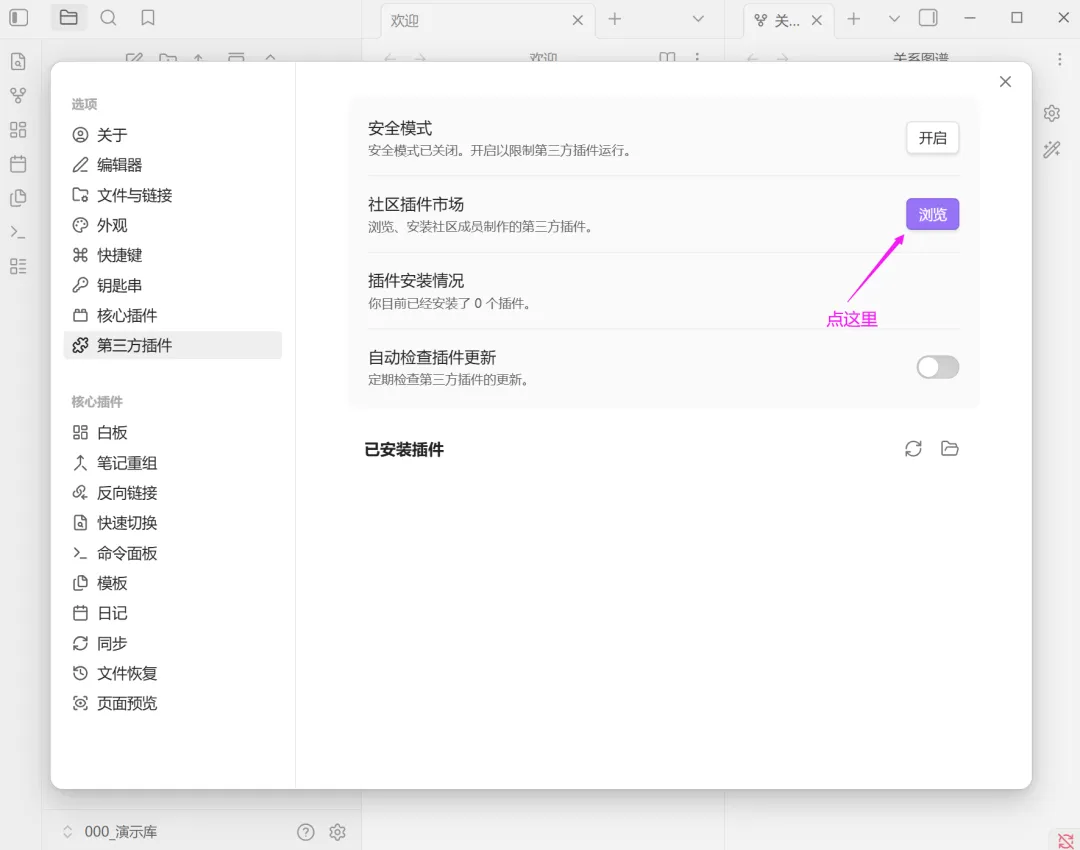Screen dimensions: 1080x850
Task: Click sync status icon bottom right
Action: click(x=1066, y=840)
